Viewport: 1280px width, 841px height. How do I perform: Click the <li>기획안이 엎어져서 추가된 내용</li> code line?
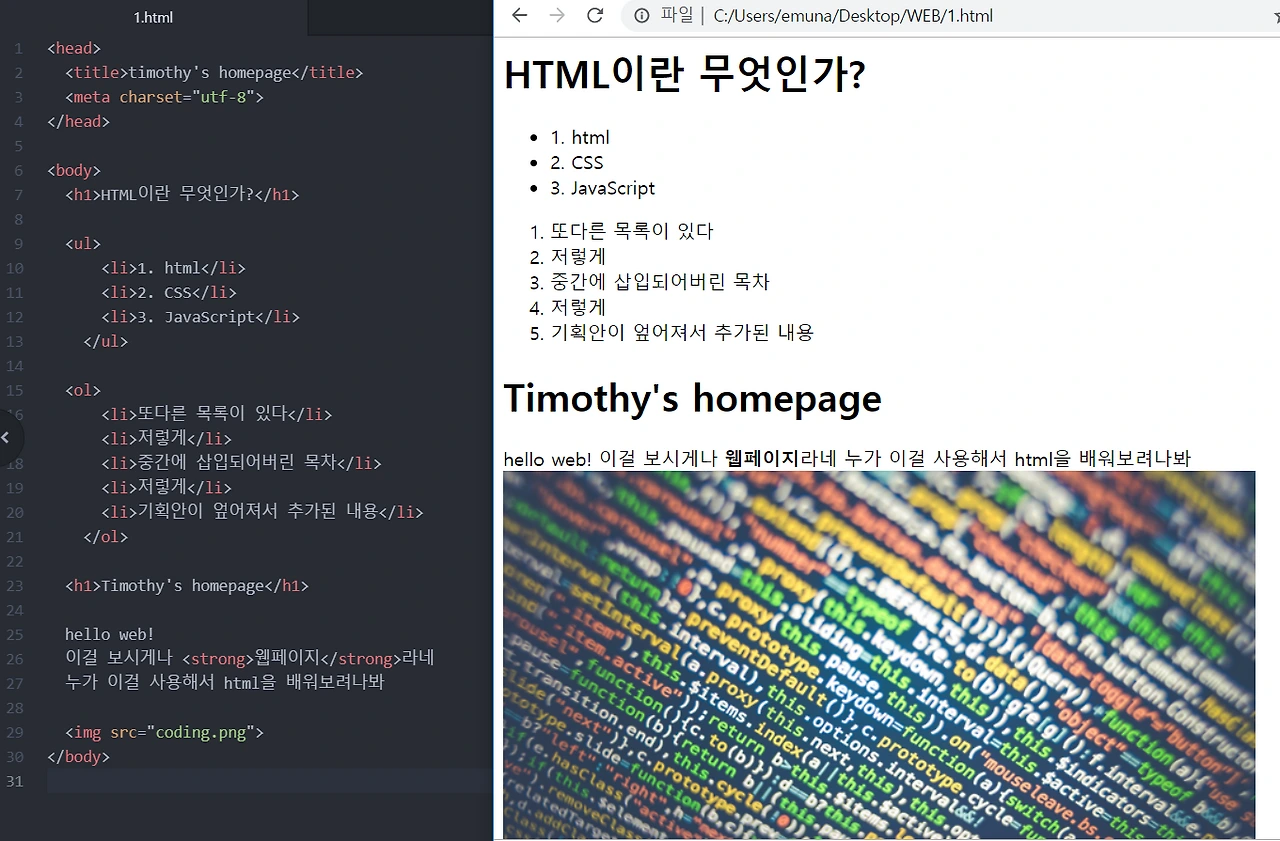click(262, 512)
